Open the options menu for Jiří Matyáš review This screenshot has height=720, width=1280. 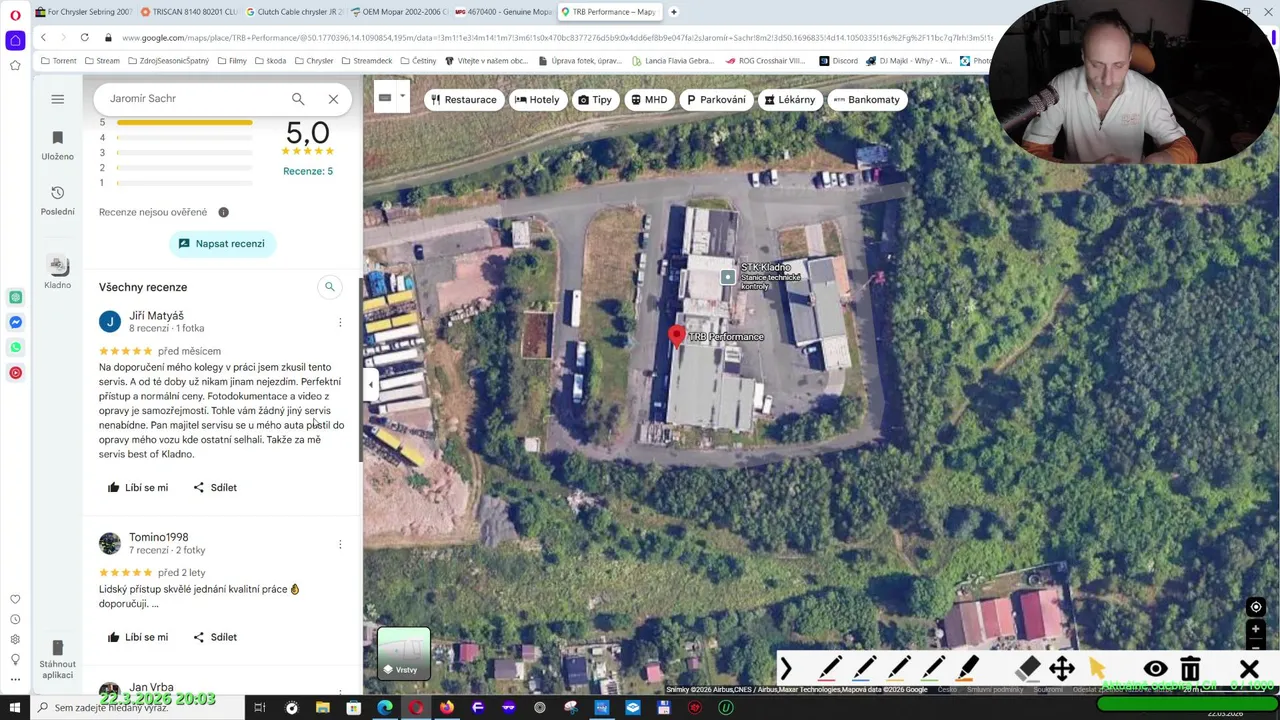click(340, 322)
